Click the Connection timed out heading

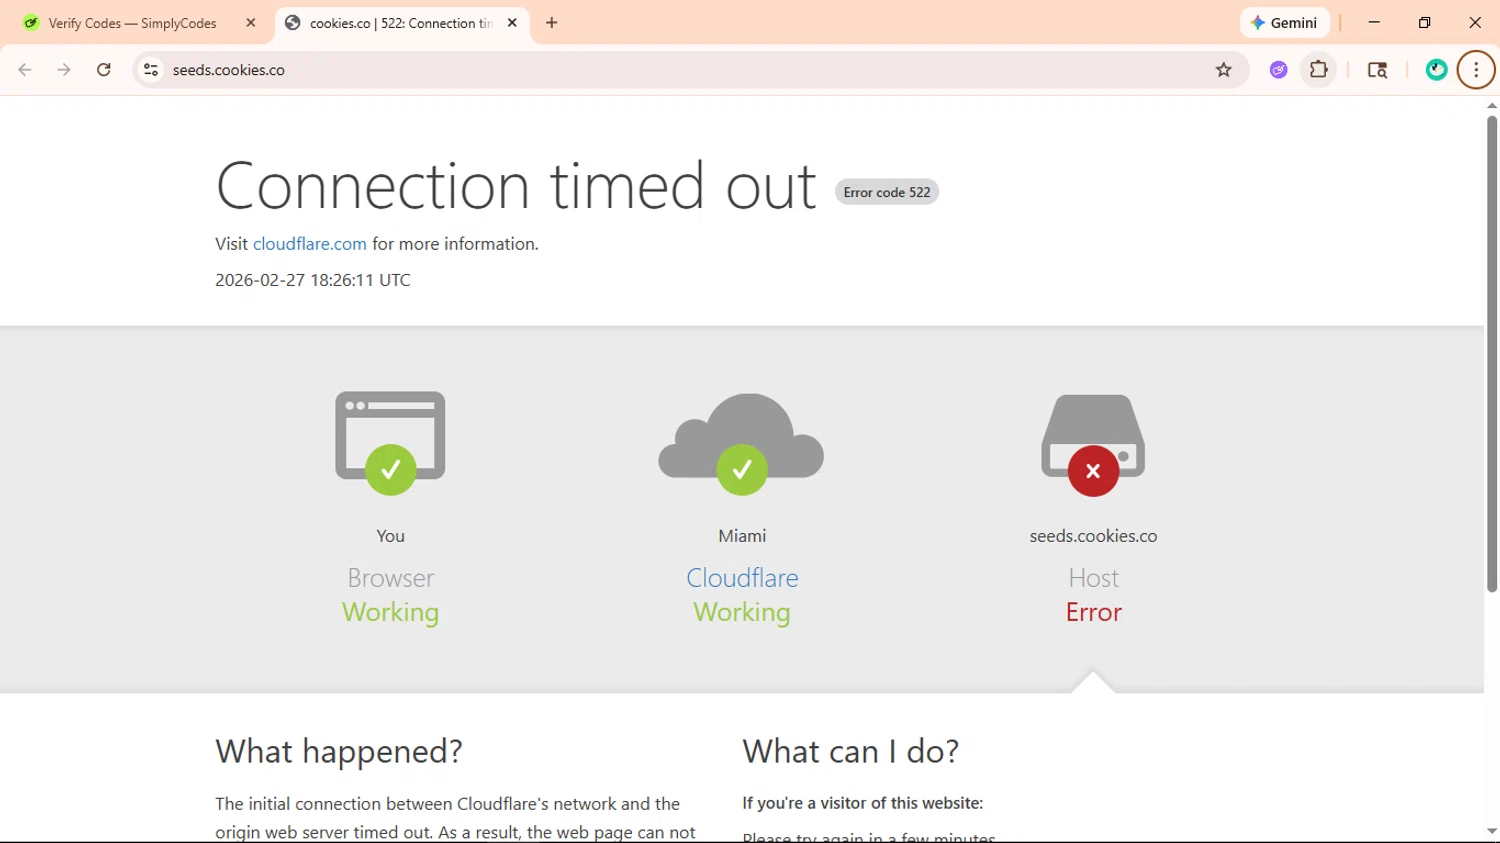(516, 186)
